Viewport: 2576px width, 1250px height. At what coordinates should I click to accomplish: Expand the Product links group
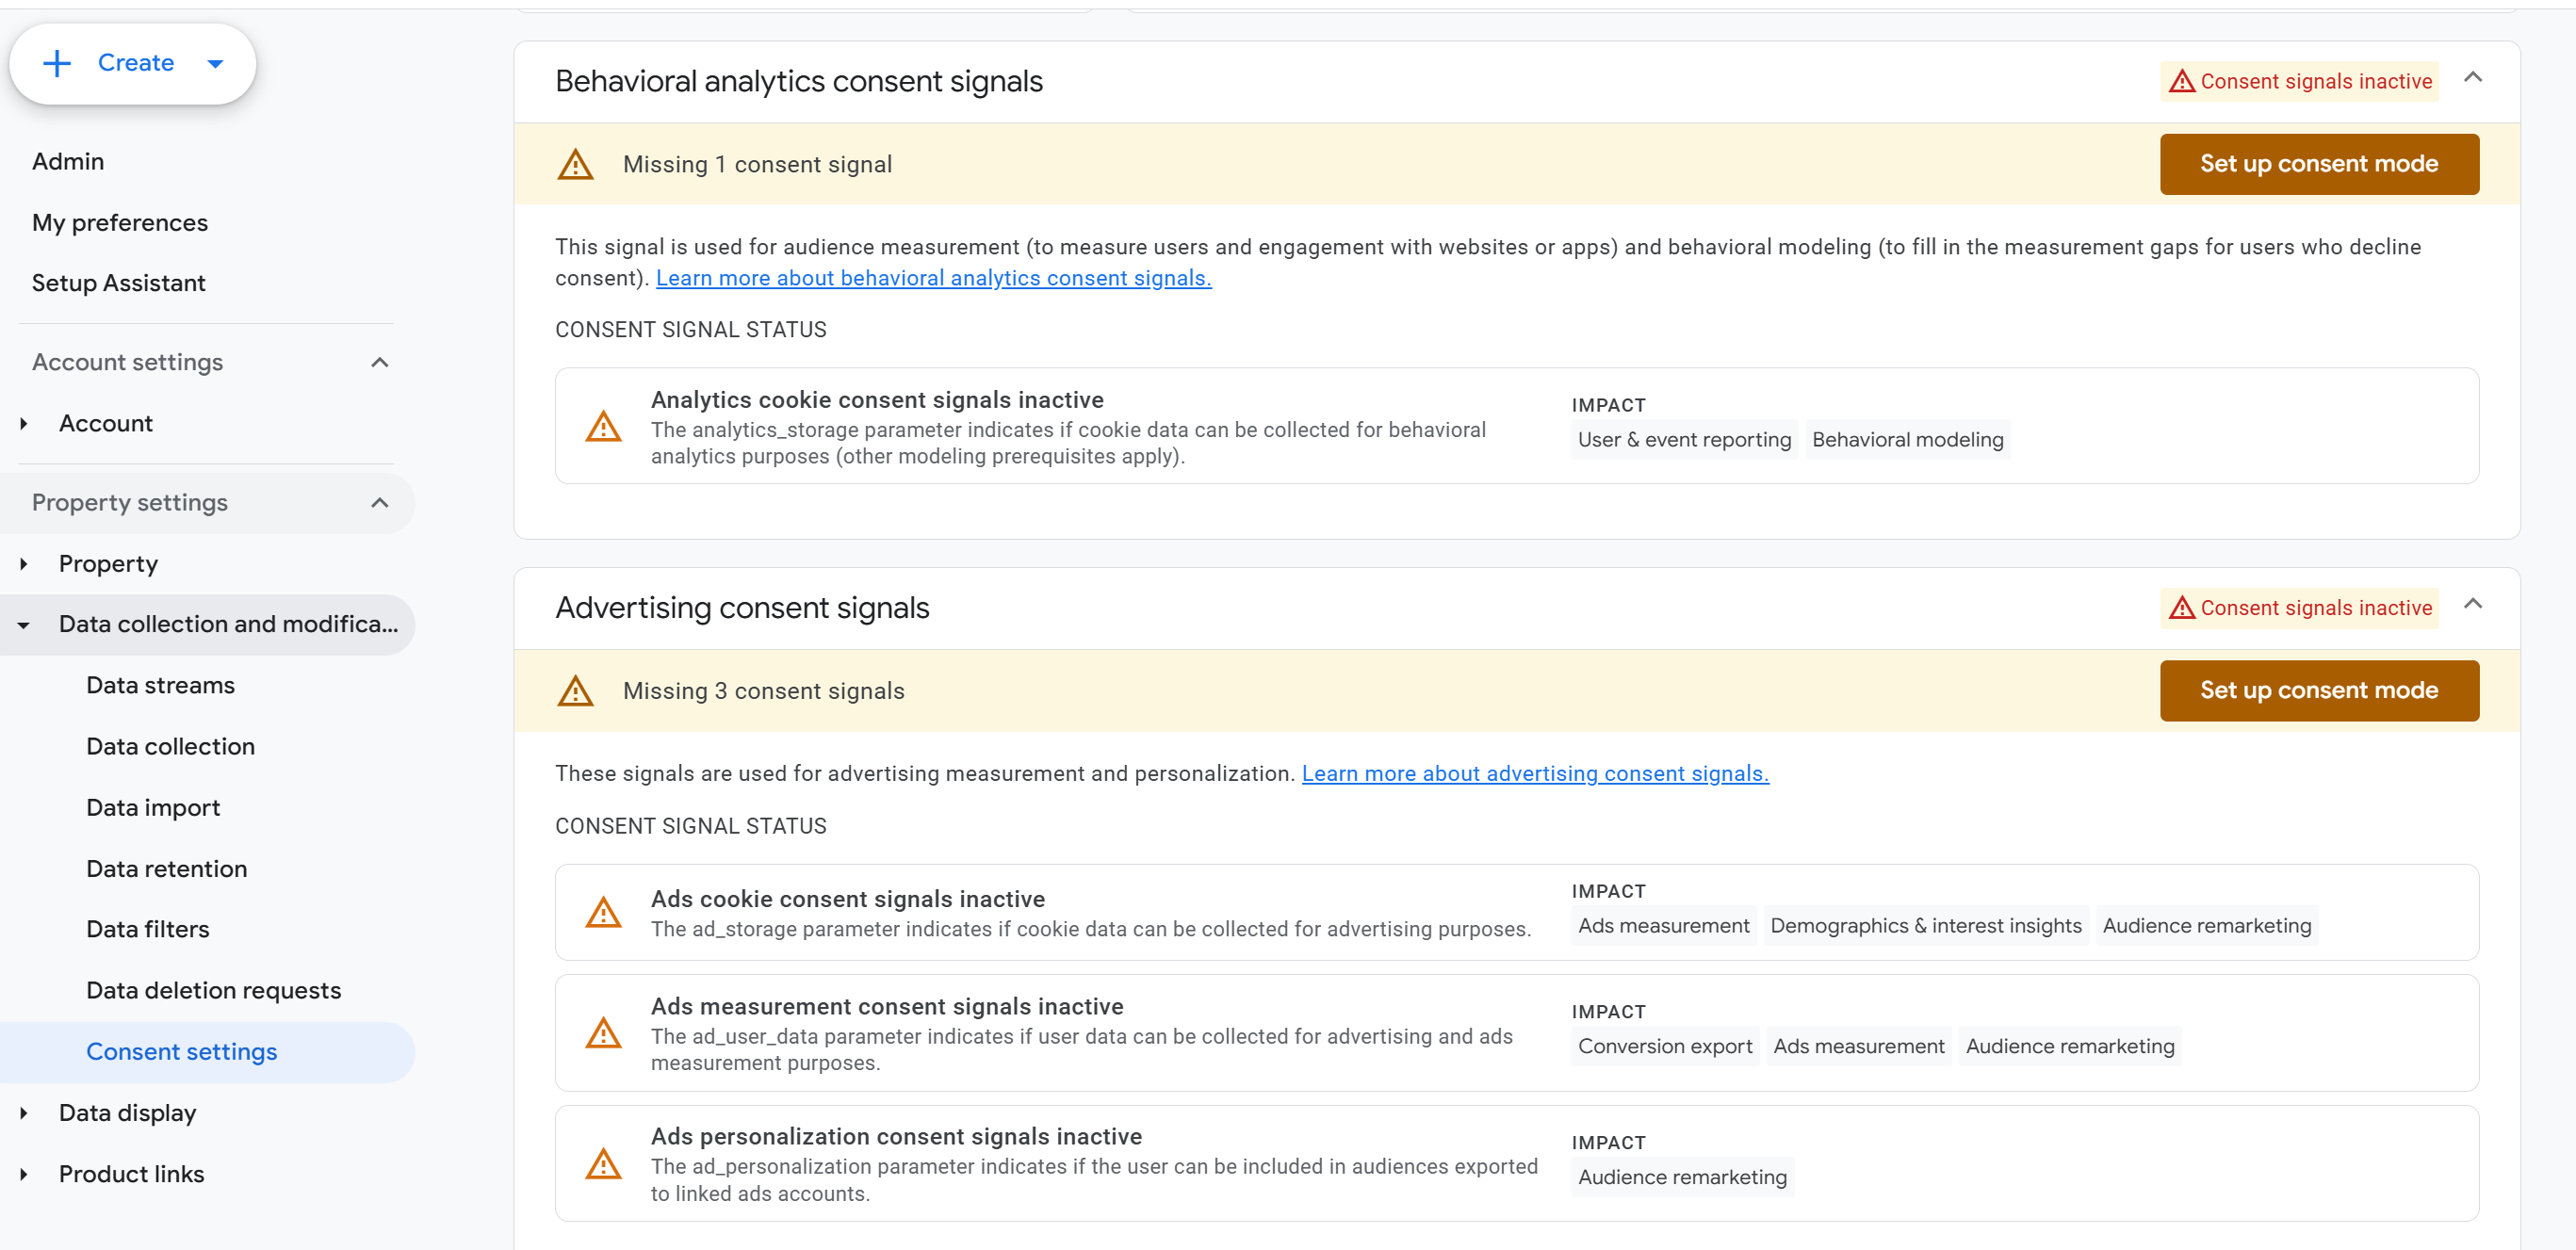coord(24,1173)
